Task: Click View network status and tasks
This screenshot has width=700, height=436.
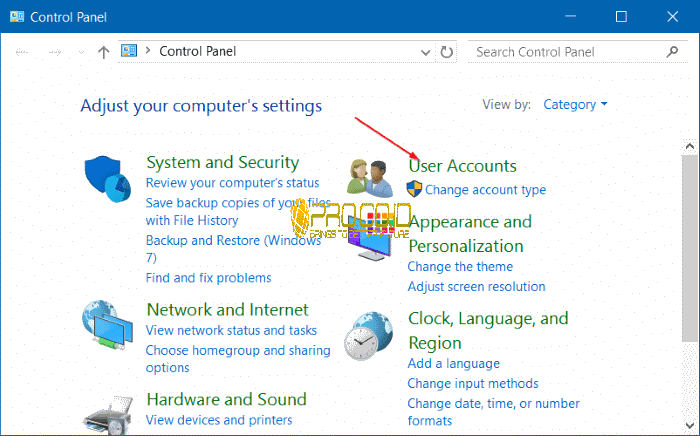Action: tap(231, 330)
